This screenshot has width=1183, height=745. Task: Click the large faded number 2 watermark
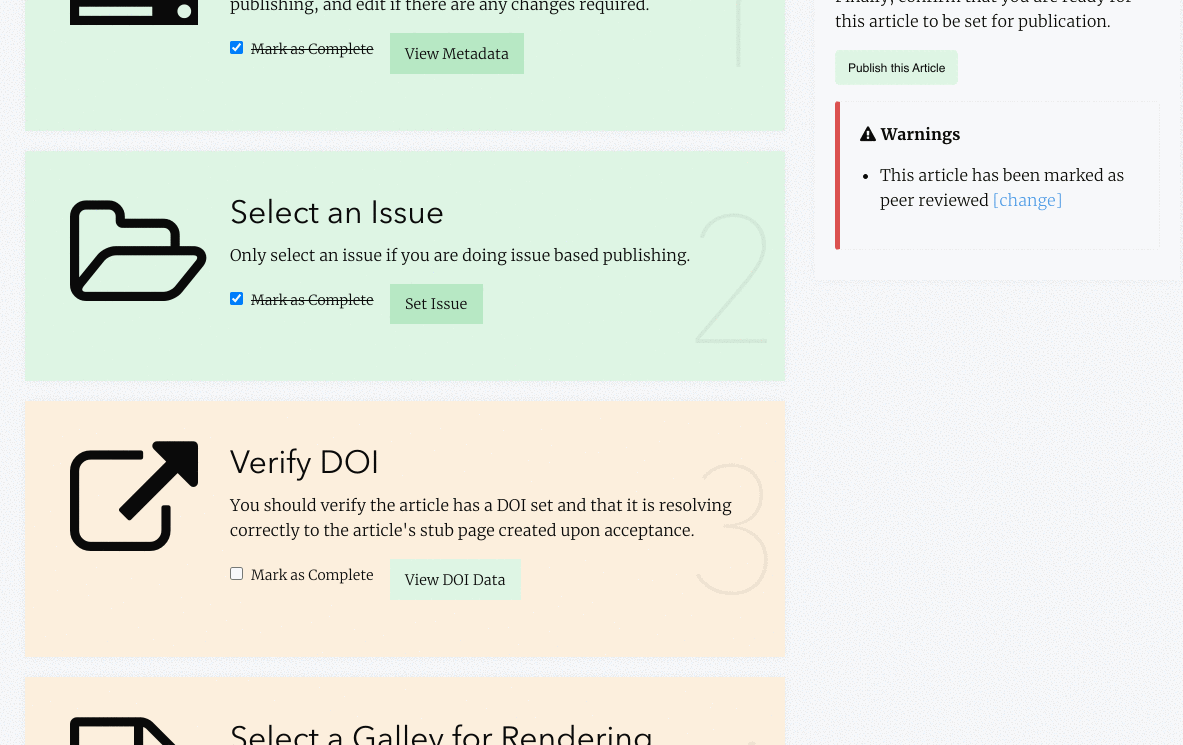(x=732, y=279)
